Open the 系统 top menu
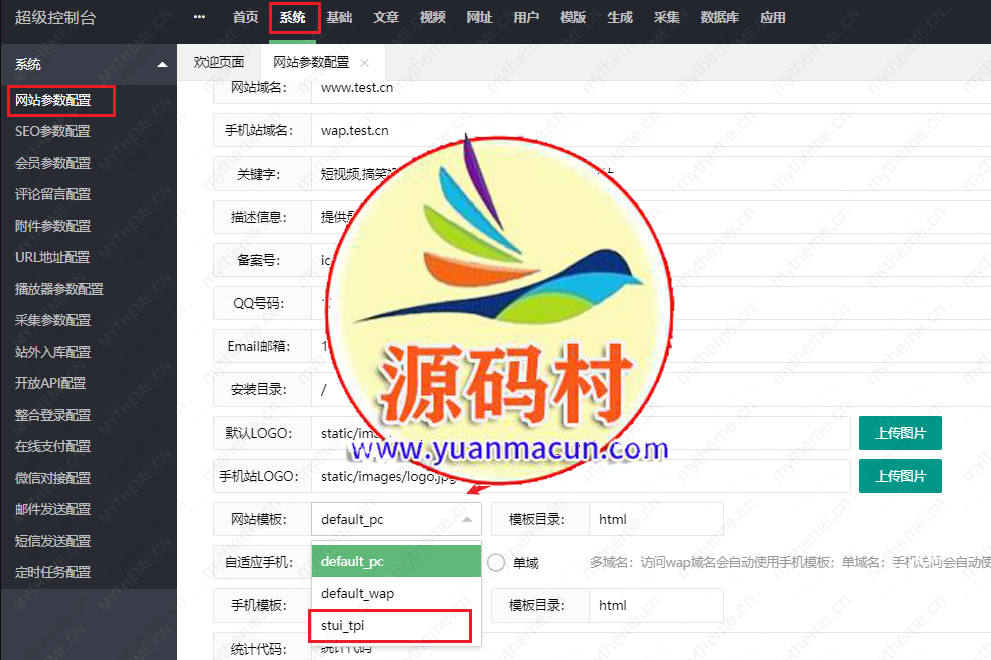The height and width of the screenshot is (660, 991). [x=294, y=16]
